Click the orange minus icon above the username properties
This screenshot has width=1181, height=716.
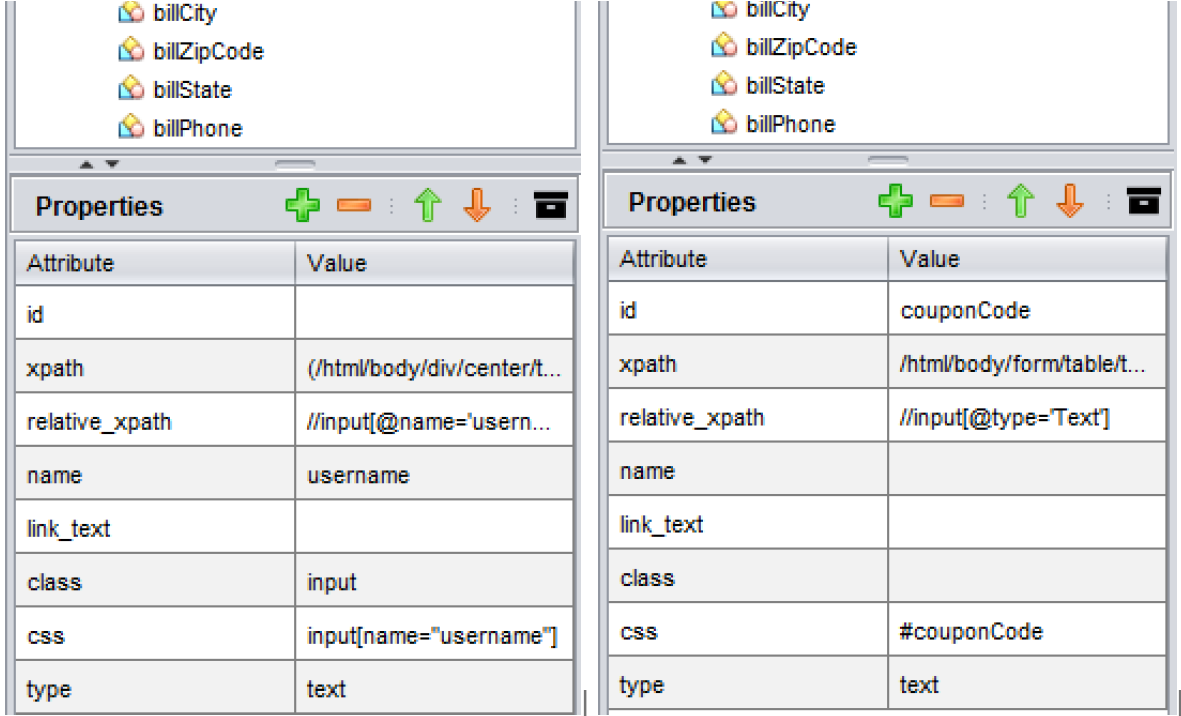click(354, 206)
